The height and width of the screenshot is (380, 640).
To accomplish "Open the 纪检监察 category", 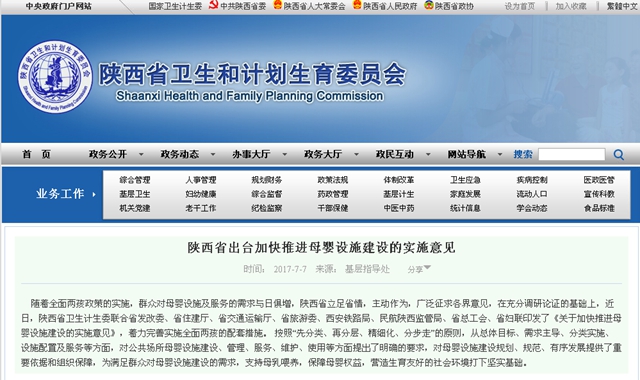I will pyautogui.click(x=267, y=208).
